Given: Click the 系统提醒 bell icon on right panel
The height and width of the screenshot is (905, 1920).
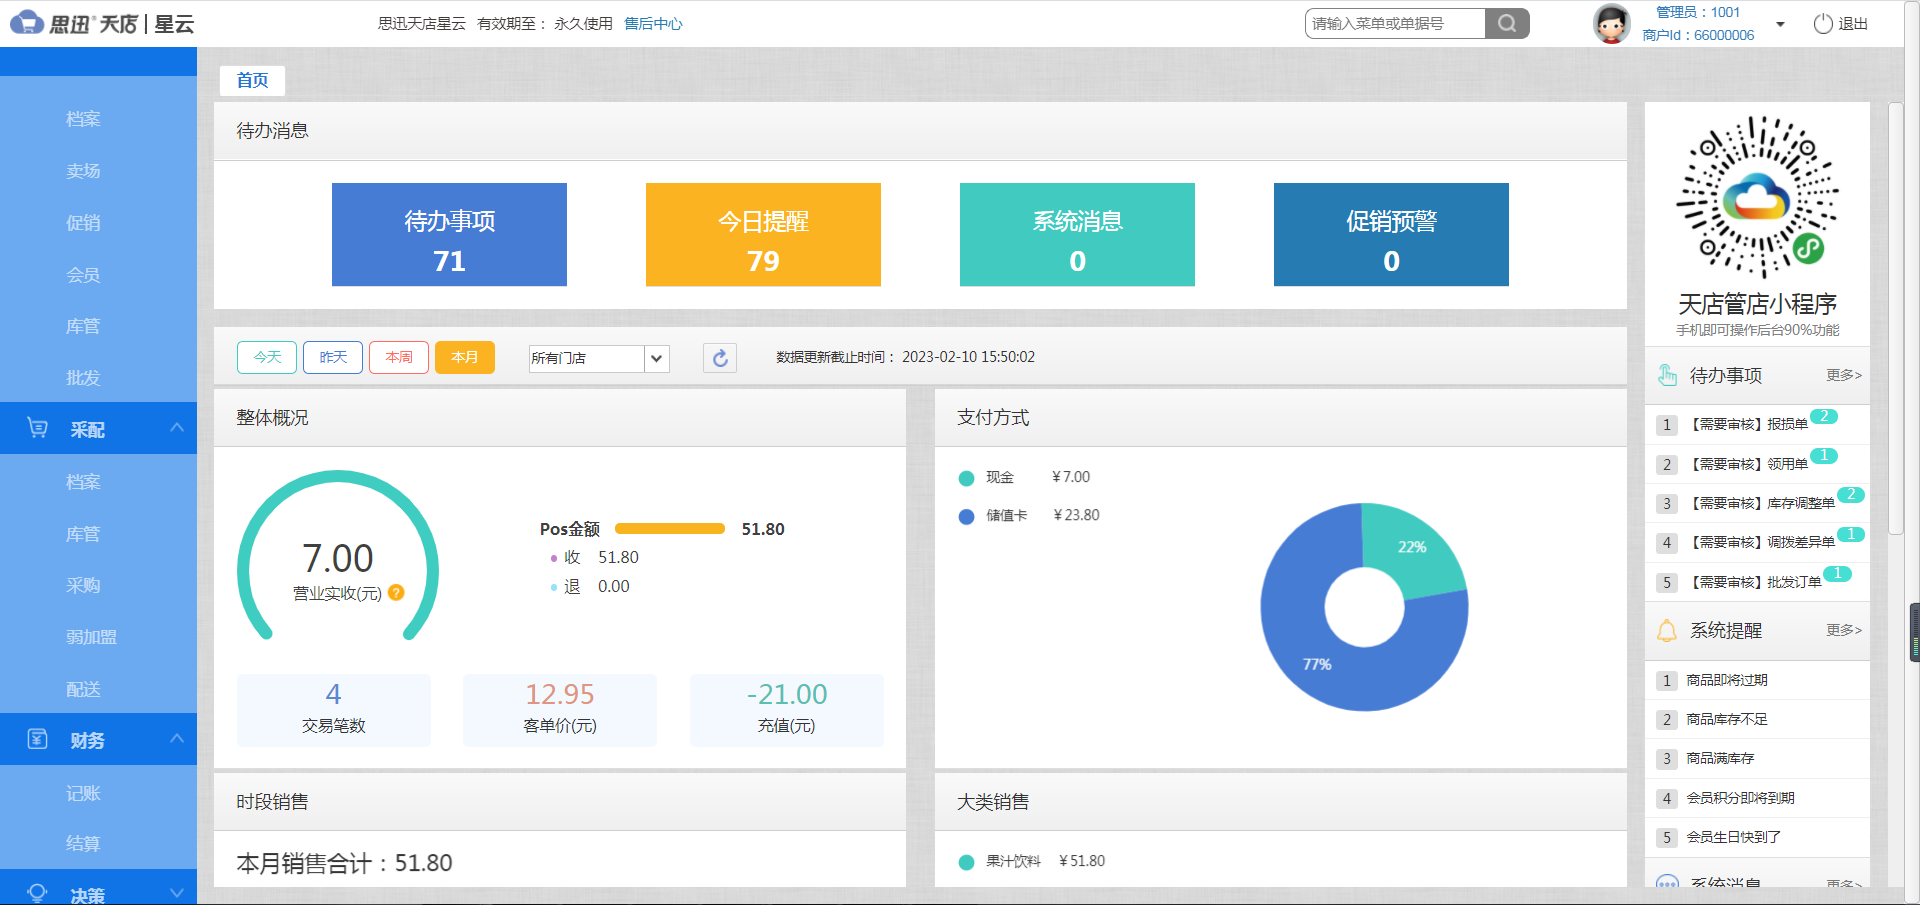Looking at the screenshot, I should pos(1666,630).
